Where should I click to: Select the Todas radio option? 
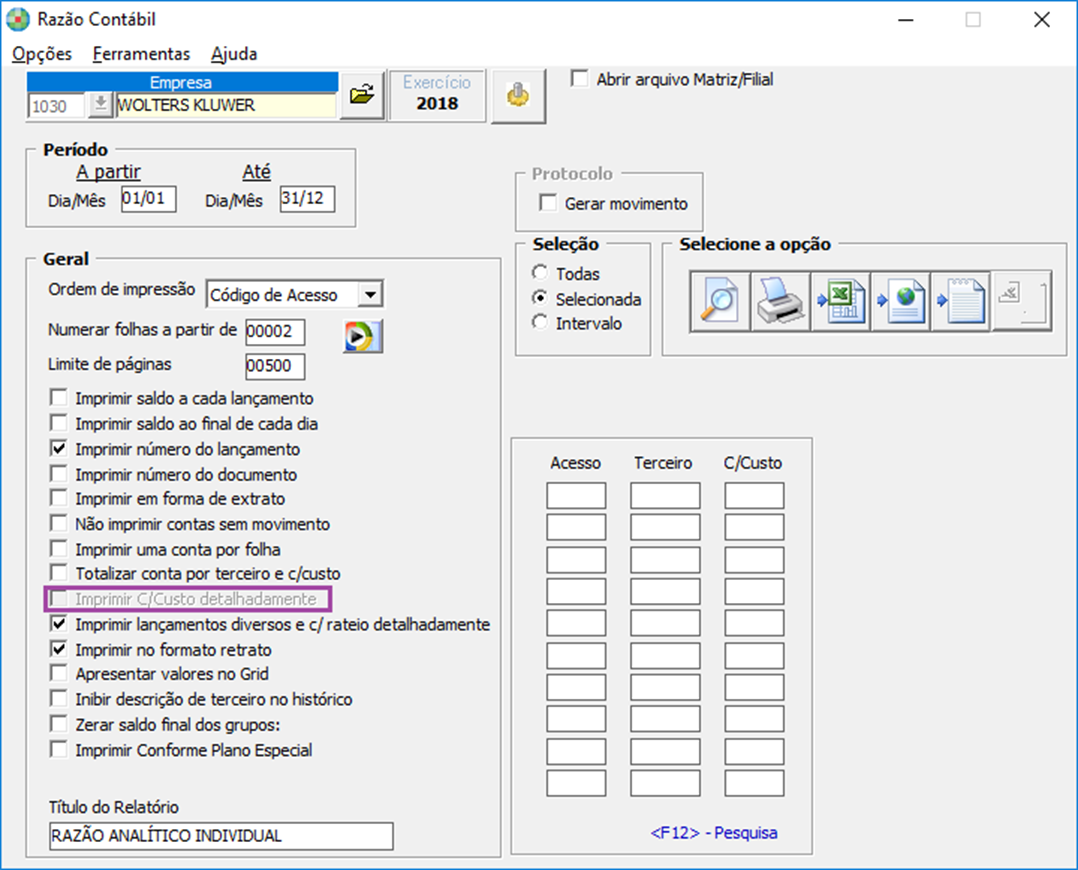[x=540, y=273]
